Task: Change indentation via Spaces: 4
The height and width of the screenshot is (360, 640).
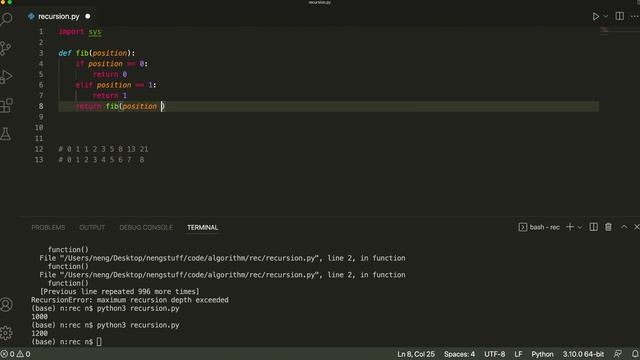Action: pos(459,354)
